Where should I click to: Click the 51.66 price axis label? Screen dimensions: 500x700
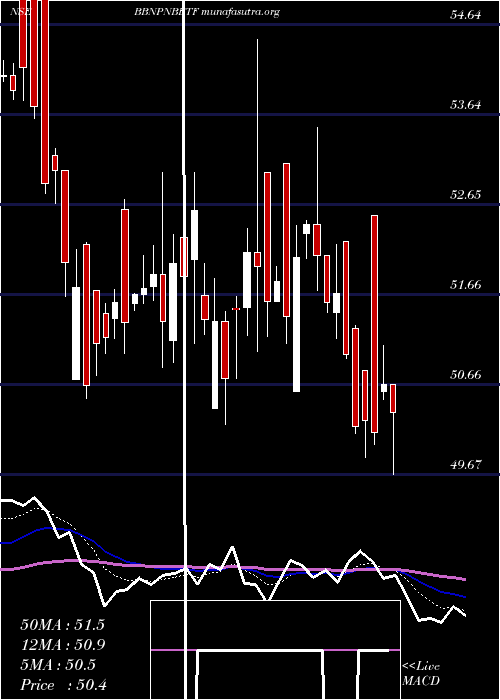tap(466, 285)
